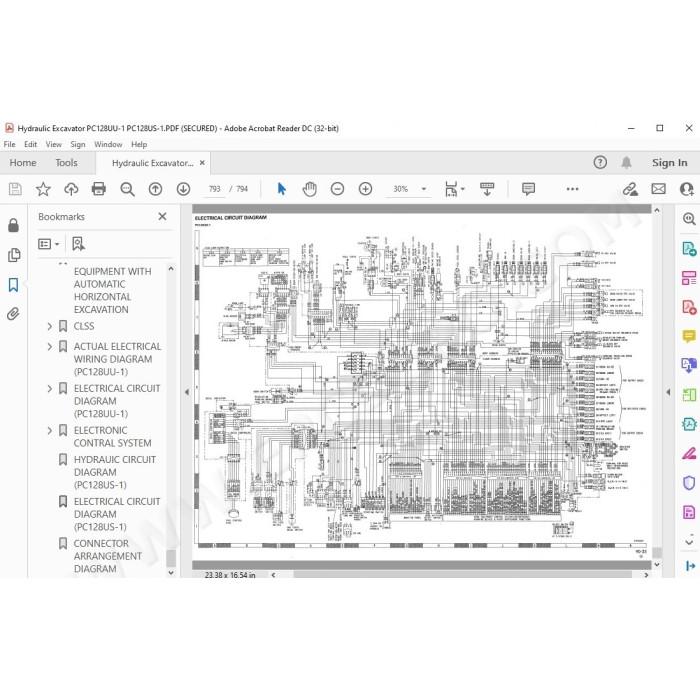Viewport: 700px width, 700px height.
Task: Add new bookmark icon
Action: point(78,244)
